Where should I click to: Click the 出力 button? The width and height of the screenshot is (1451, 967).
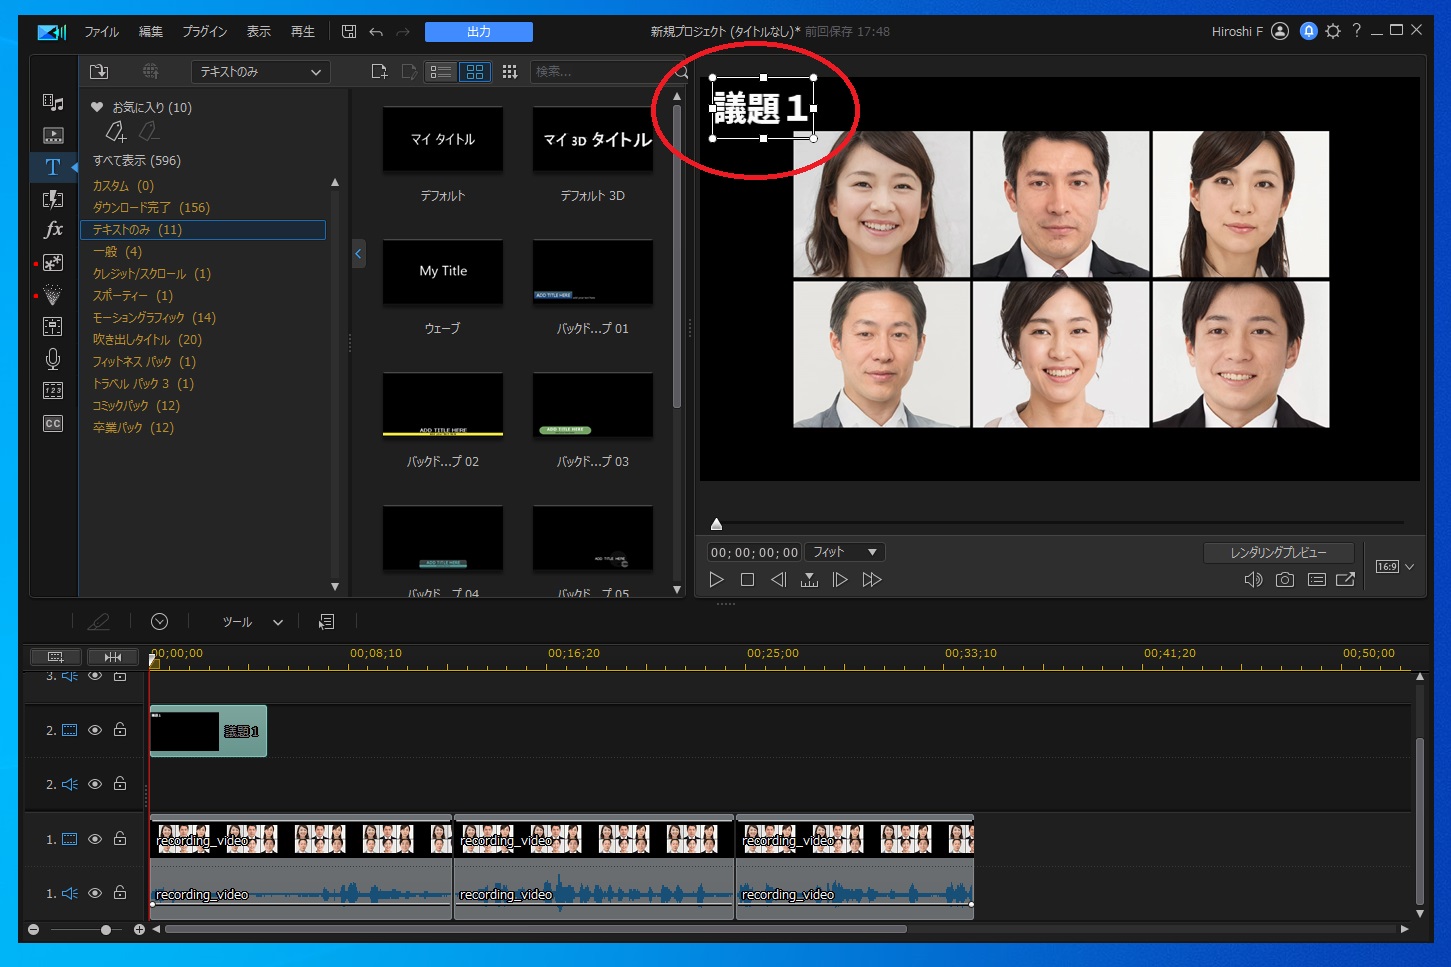pyautogui.click(x=479, y=32)
